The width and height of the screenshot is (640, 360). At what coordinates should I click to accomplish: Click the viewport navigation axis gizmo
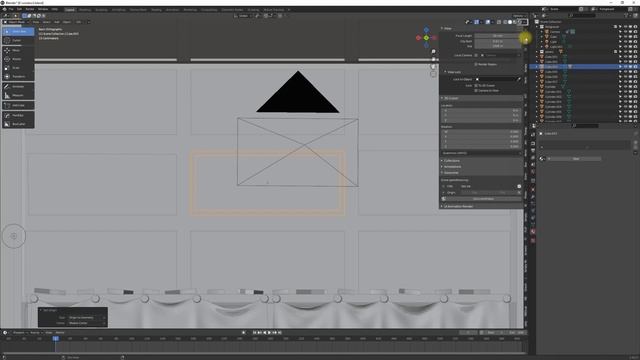(426, 38)
